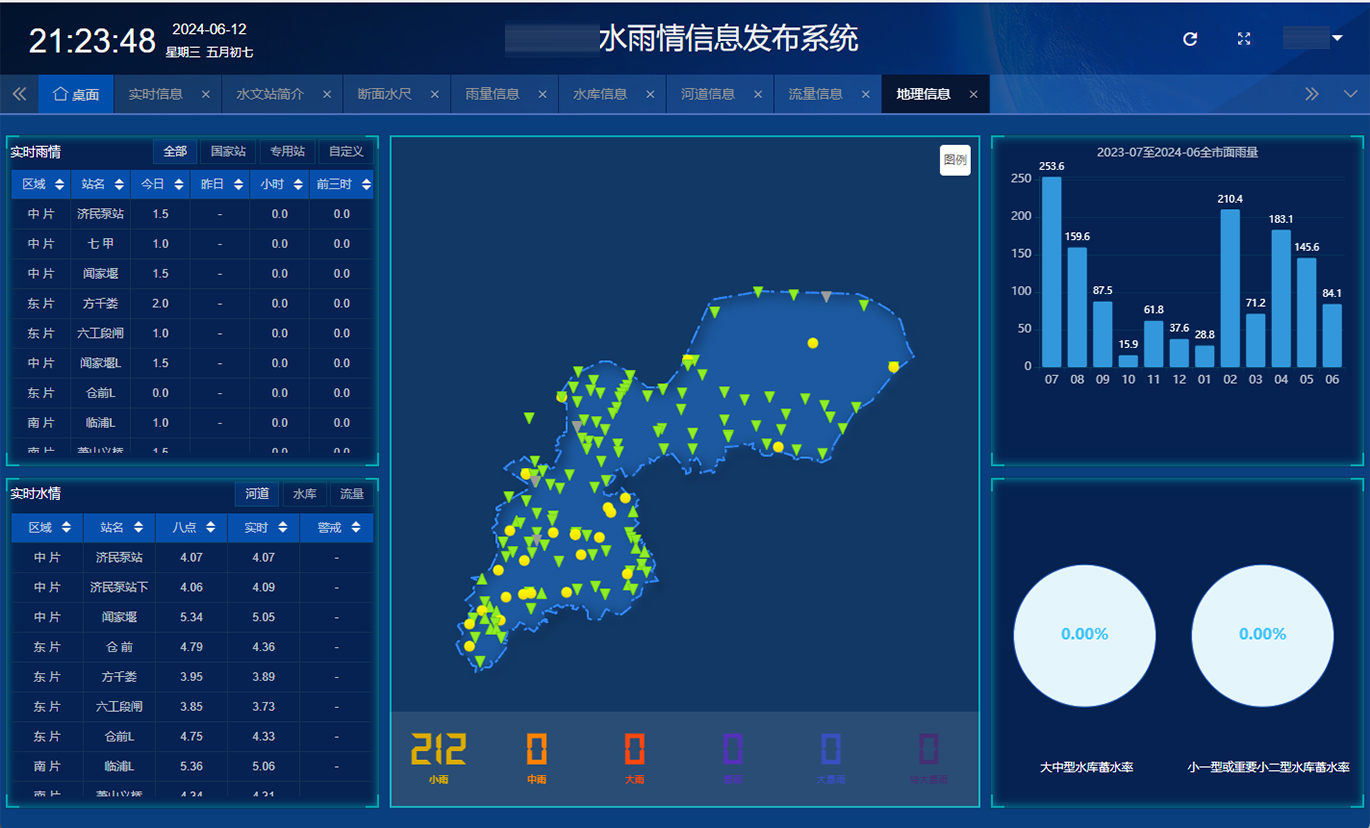The width and height of the screenshot is (1370, 828).
Task: Select a yellow station marker on the map
Action: click(812, 342)
